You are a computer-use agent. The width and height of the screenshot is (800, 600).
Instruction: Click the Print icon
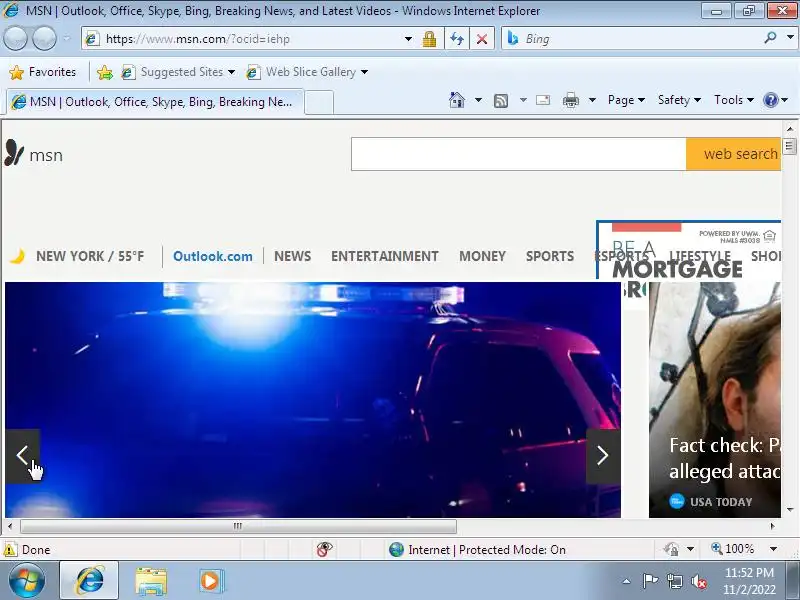click(570, 100)
